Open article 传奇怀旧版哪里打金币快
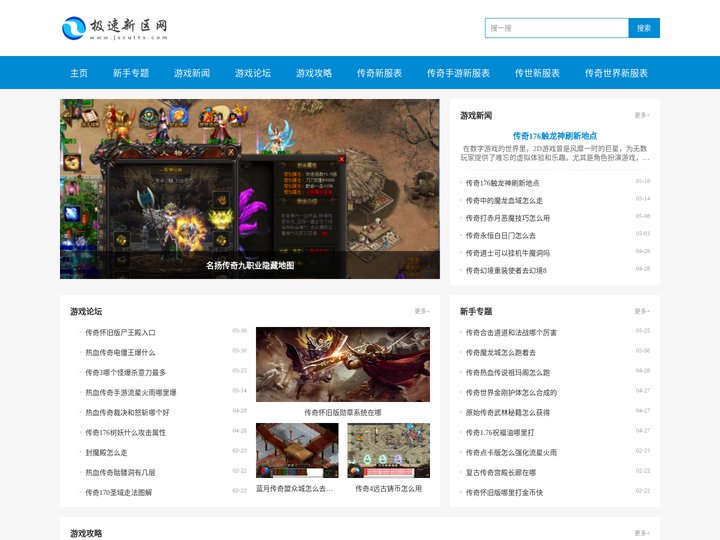Viewport: 720px width, 540px height. tap(504, 492)
